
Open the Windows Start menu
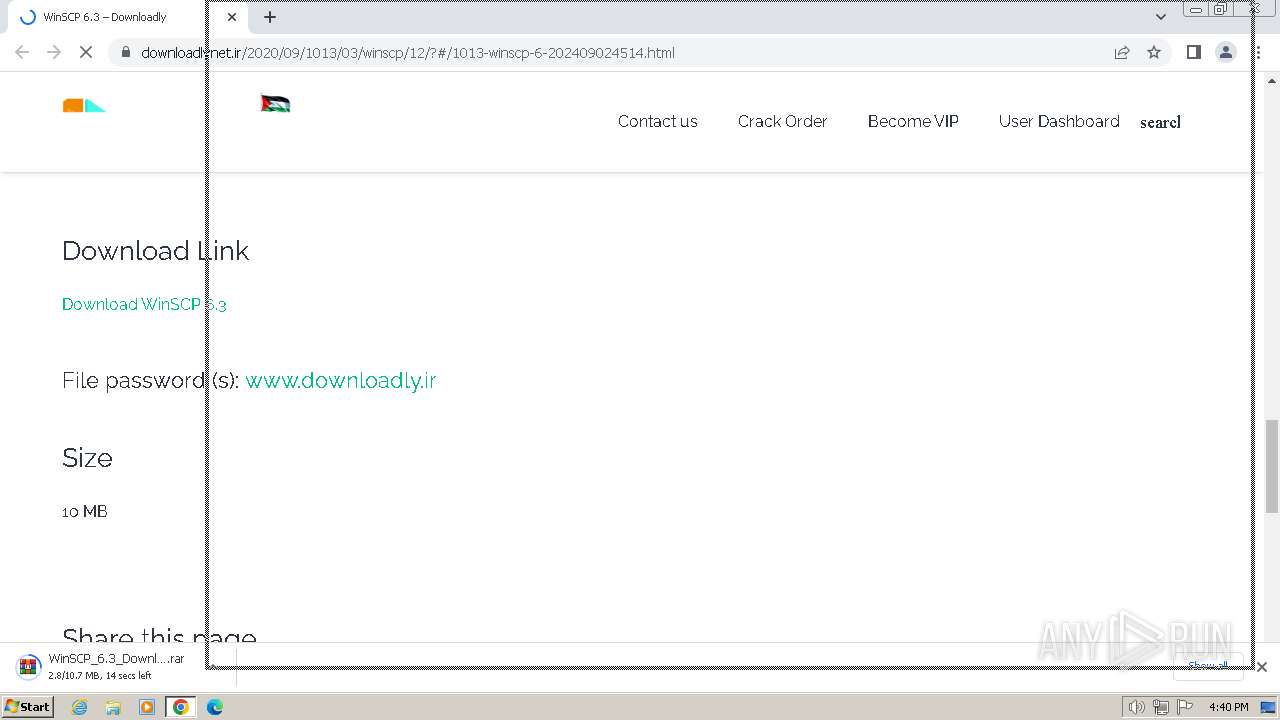(28, 706)
